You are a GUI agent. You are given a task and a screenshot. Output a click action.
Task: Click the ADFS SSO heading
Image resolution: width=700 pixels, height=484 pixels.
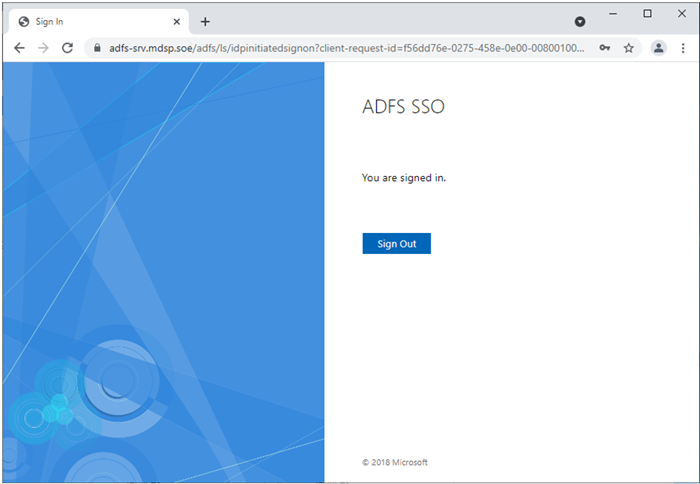pyautogui.click(x=404, y=107)
